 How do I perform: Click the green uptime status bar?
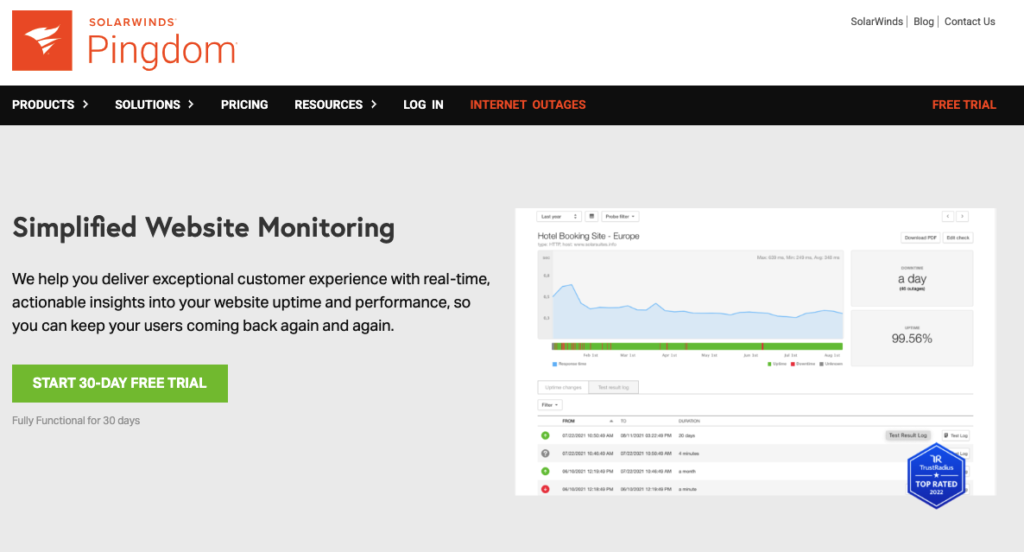697,346
